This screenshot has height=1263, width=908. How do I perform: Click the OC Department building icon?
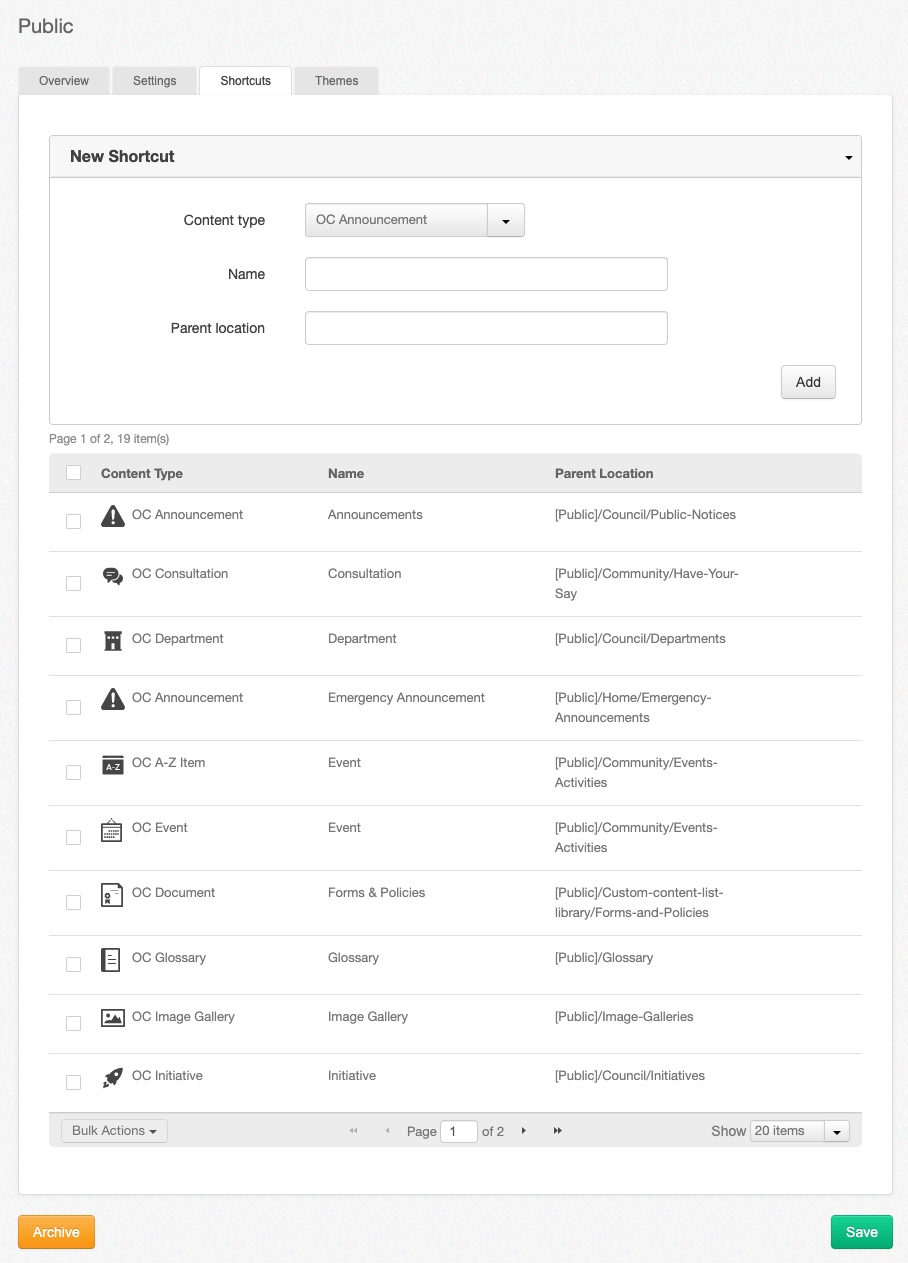(x=113, y=639)
